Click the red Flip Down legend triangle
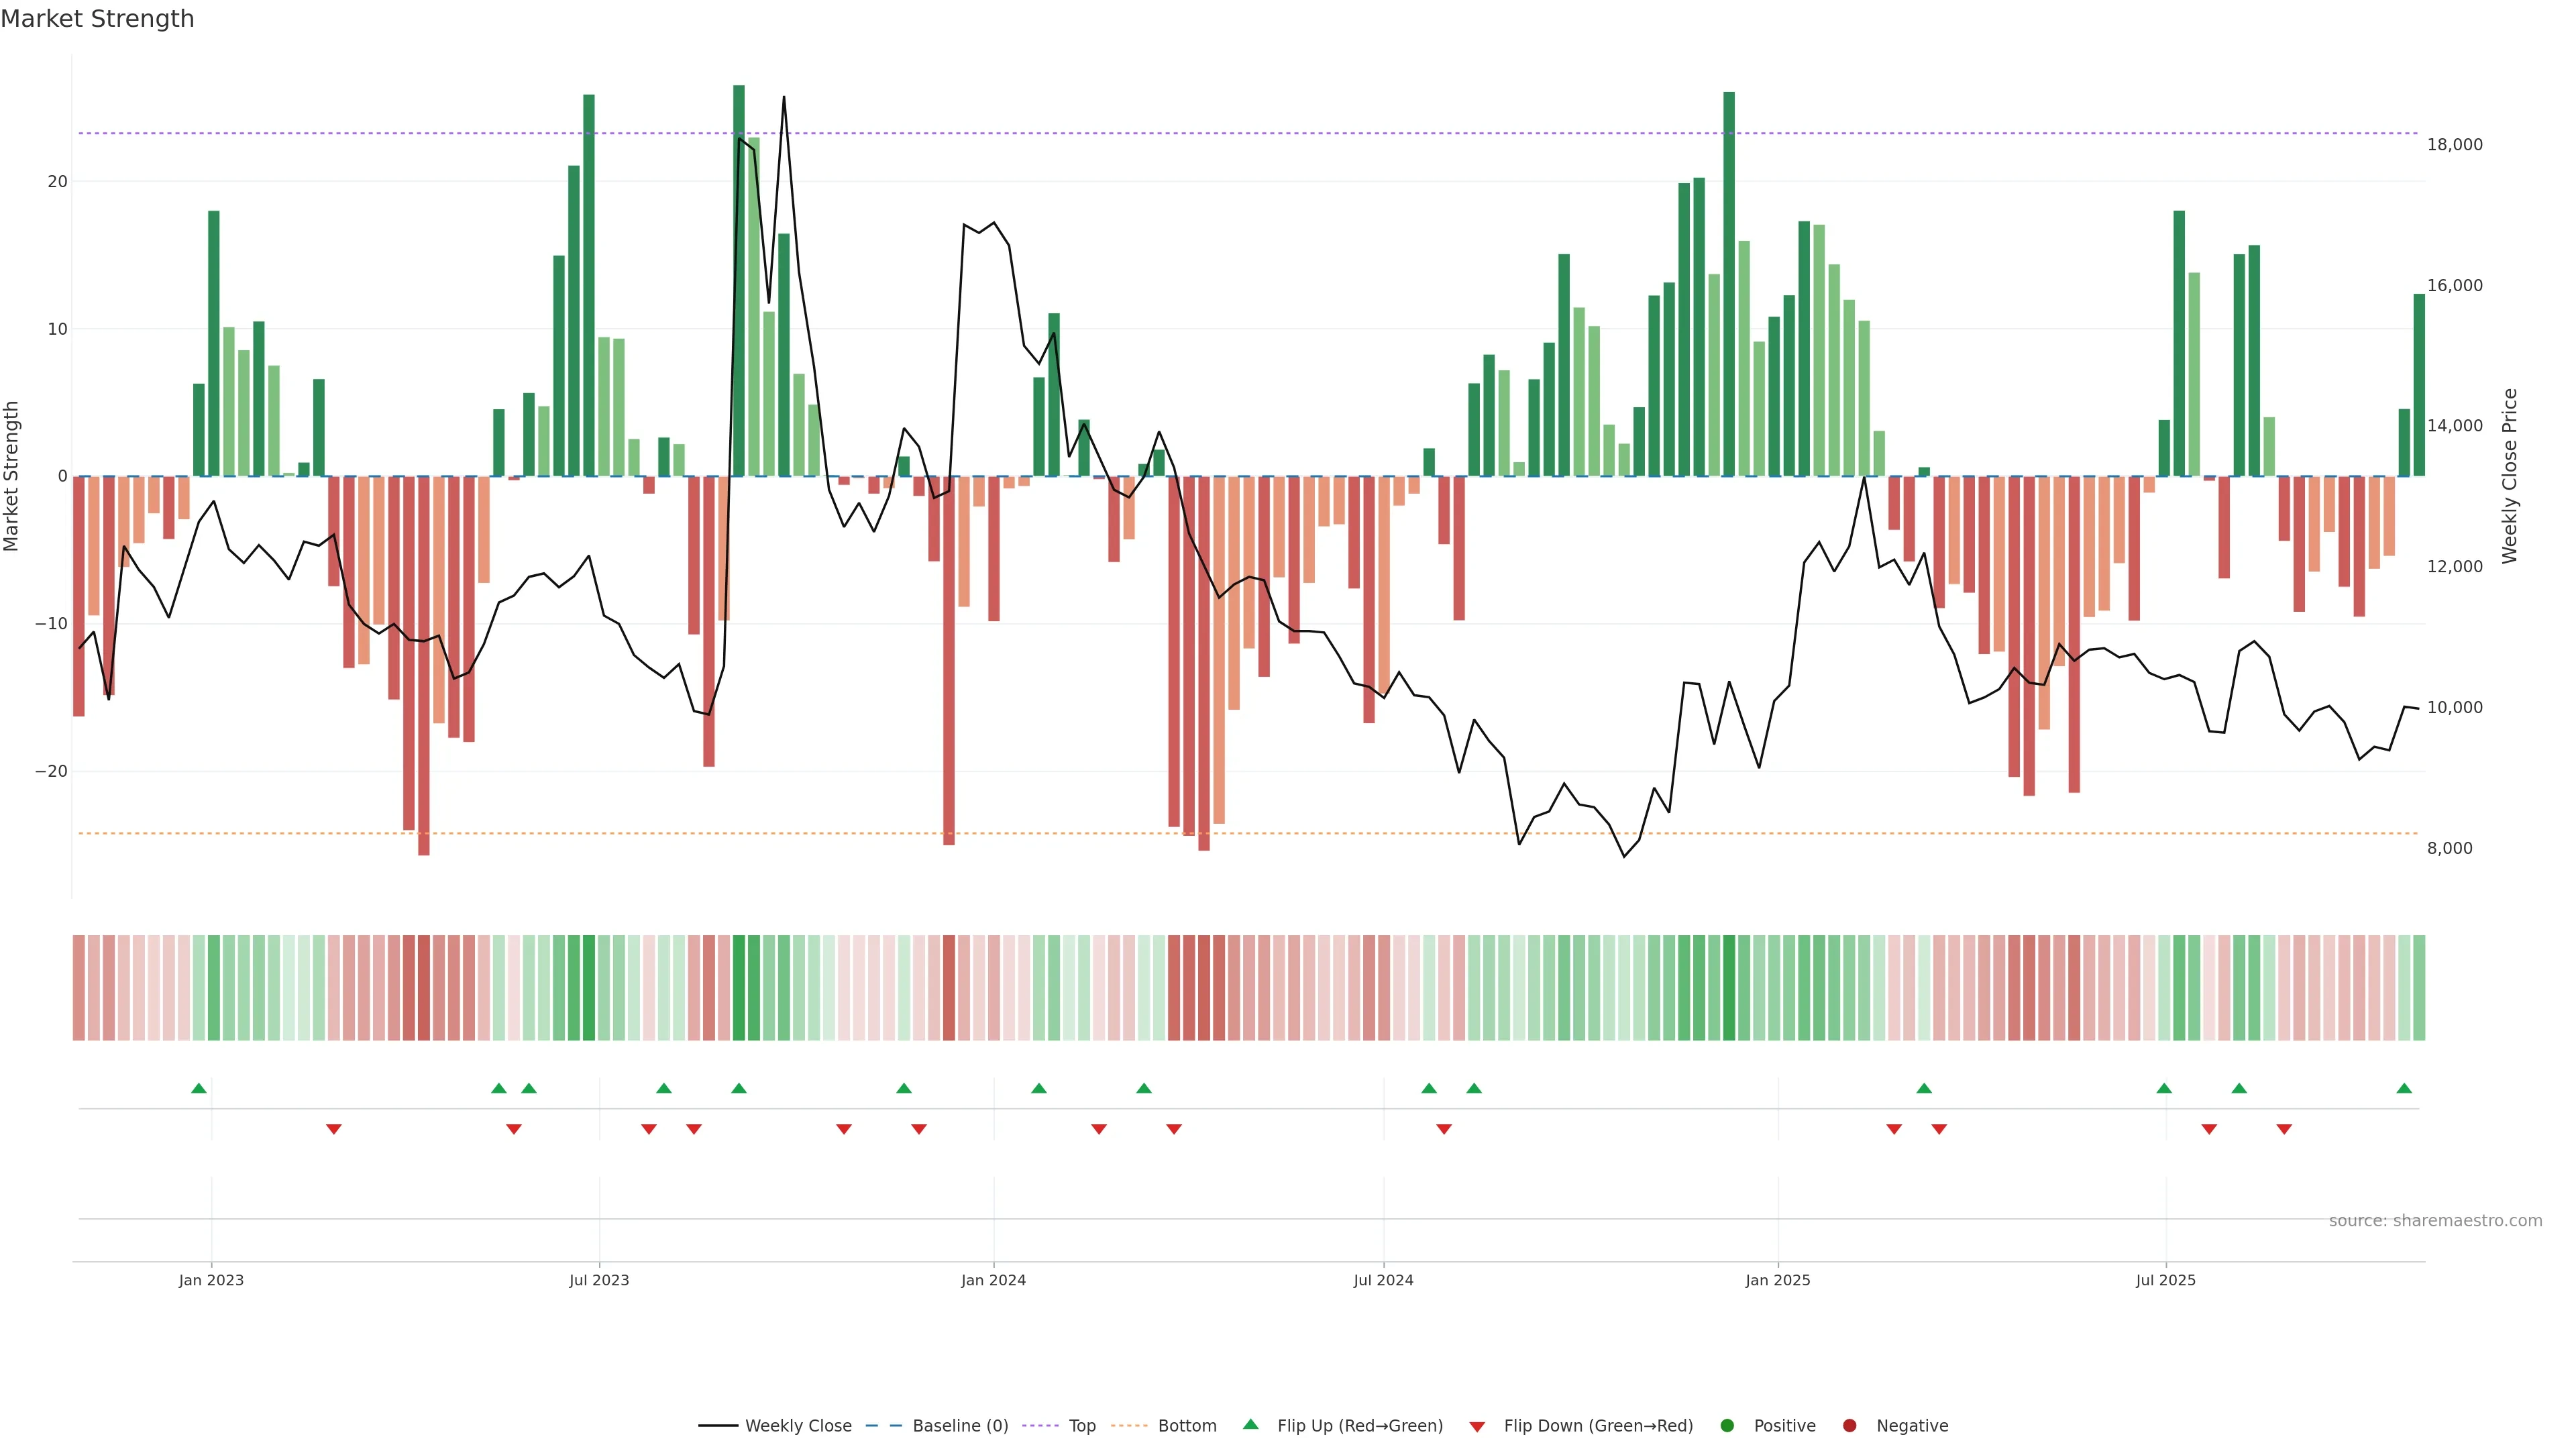This screenshot has height=1449, width=2576. click(x=1477, y=1426)
